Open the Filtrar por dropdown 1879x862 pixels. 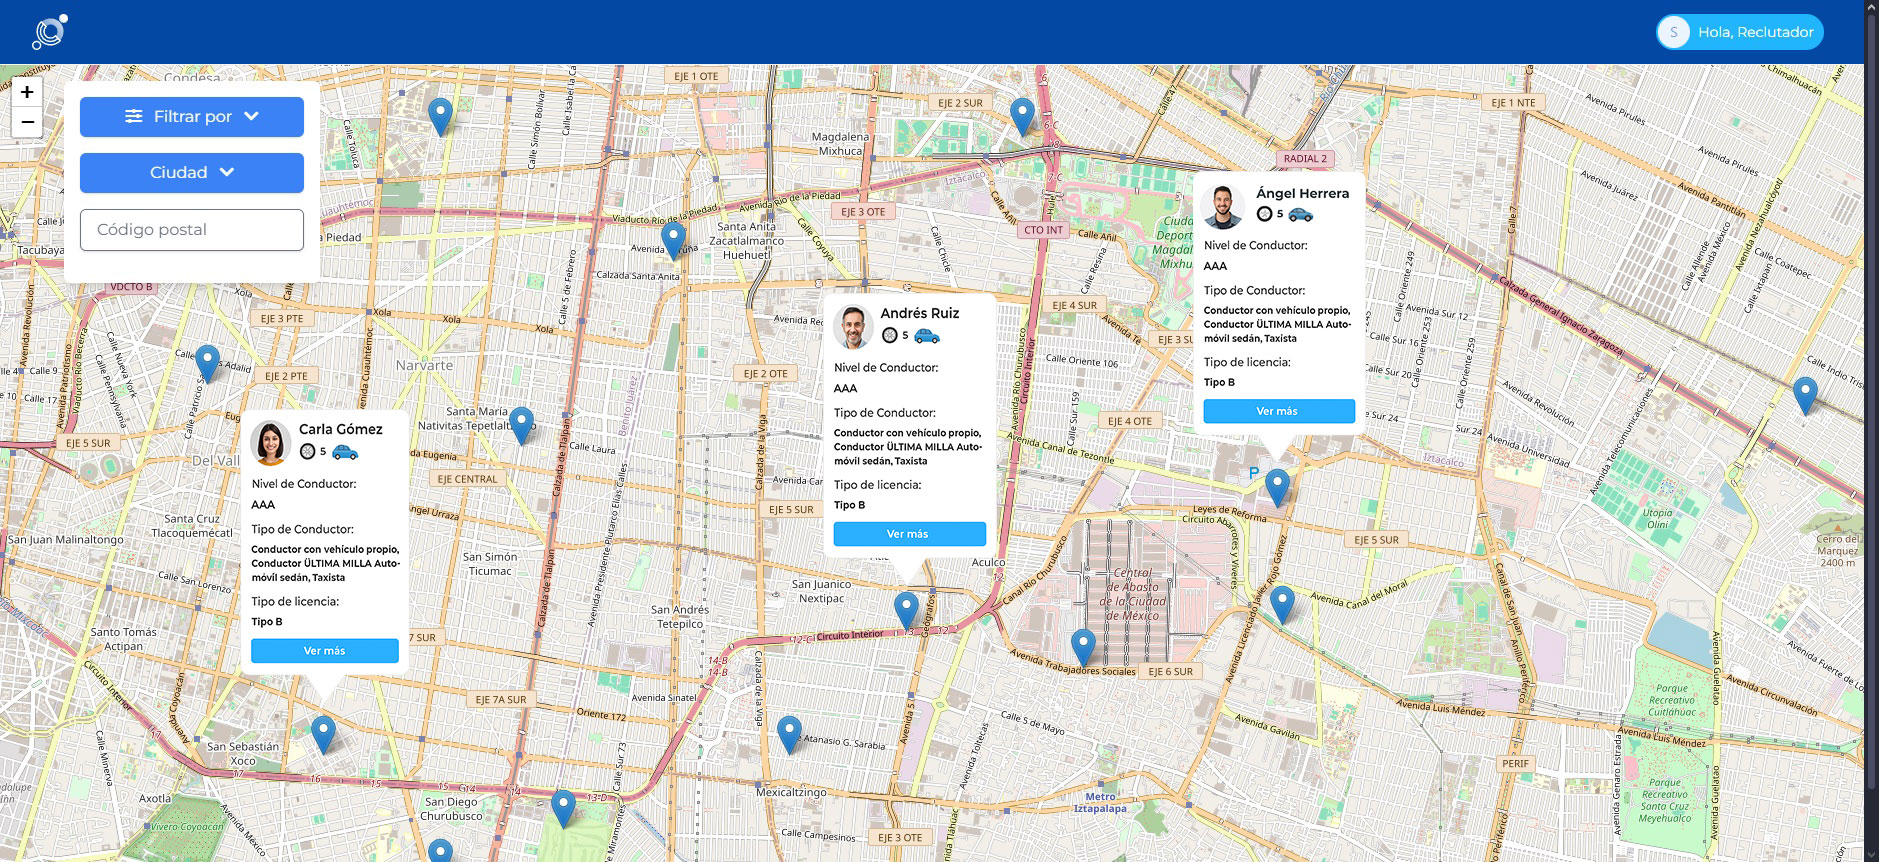point(192,117)
